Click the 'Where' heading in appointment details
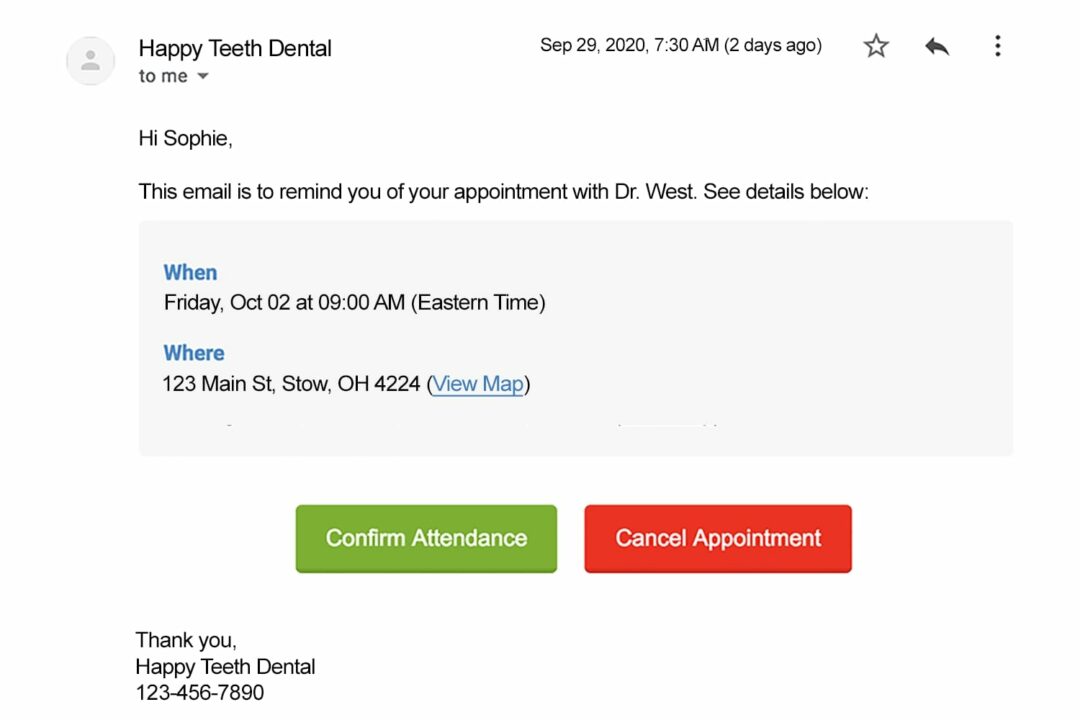 (x=193, y=353)
